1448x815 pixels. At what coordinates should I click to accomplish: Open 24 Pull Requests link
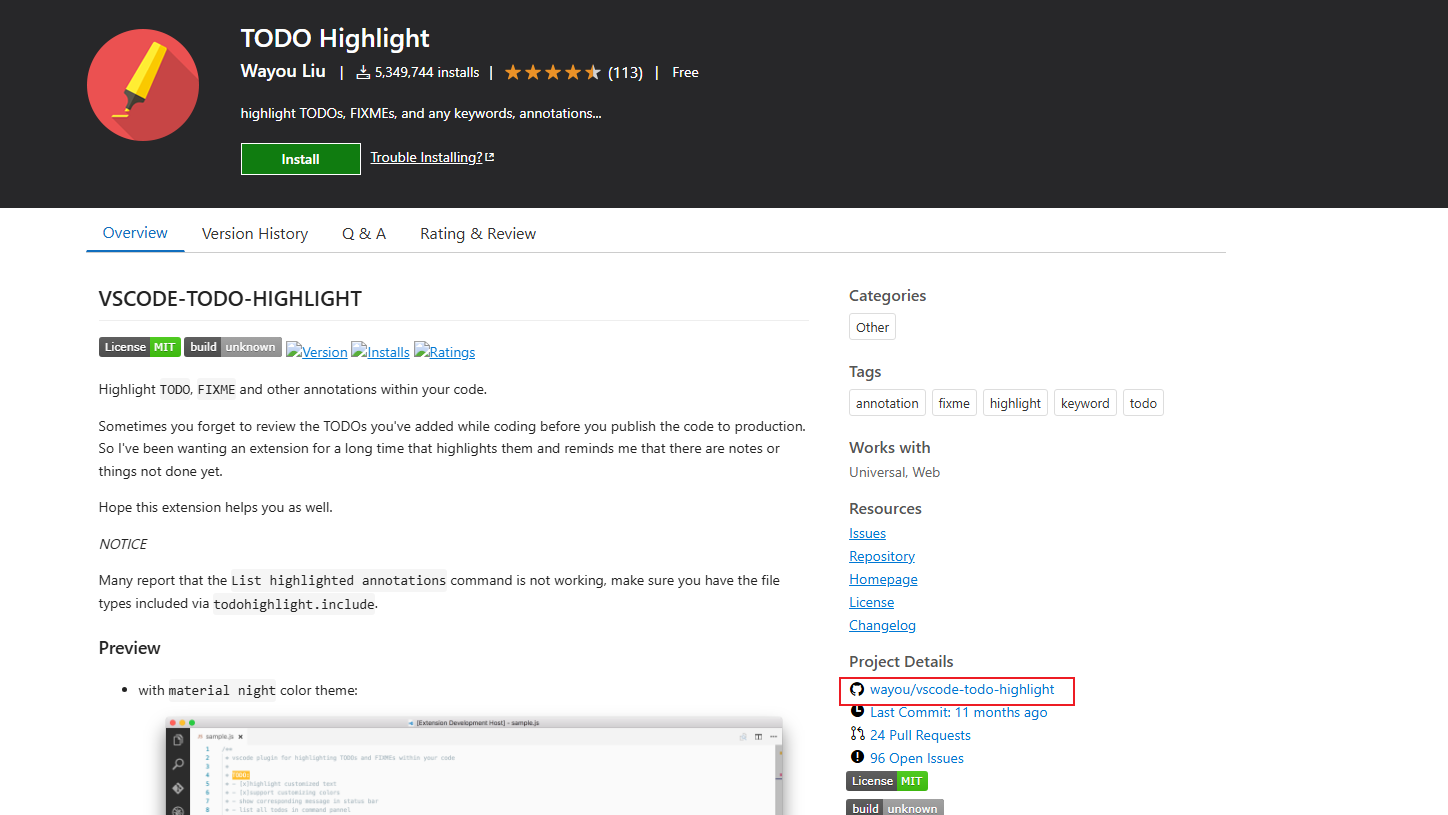[x=920, y=735]
